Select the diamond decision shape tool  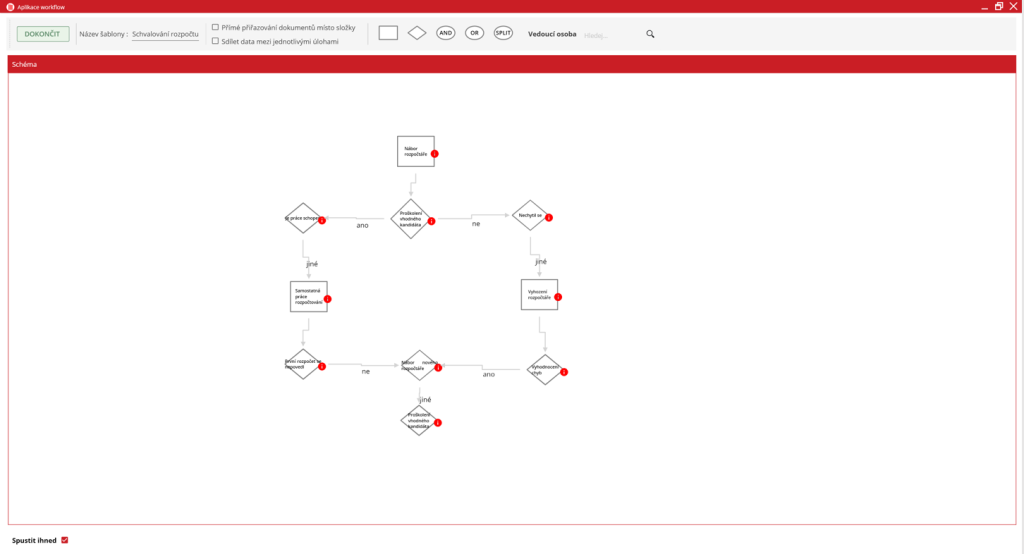tap(417, 33)
